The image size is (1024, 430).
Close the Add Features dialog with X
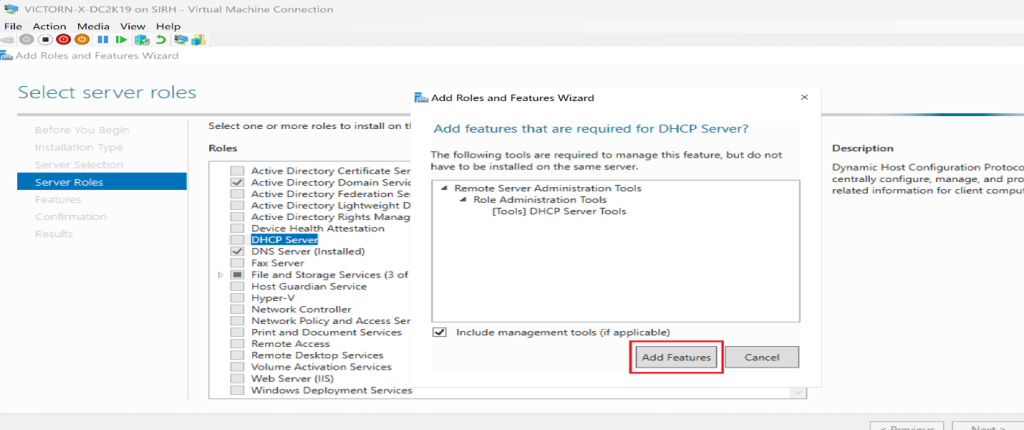(804, 98)
